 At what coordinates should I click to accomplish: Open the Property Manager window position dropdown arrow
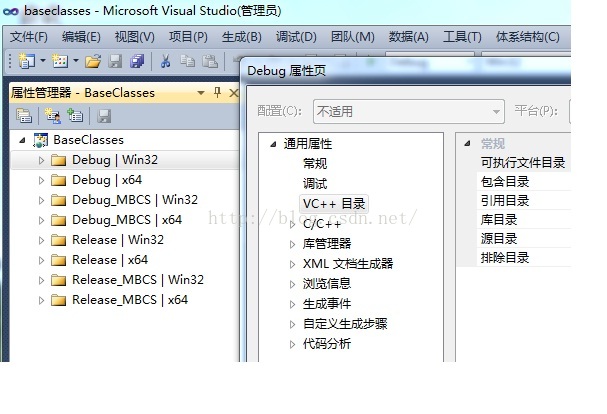tap(201, 93)
